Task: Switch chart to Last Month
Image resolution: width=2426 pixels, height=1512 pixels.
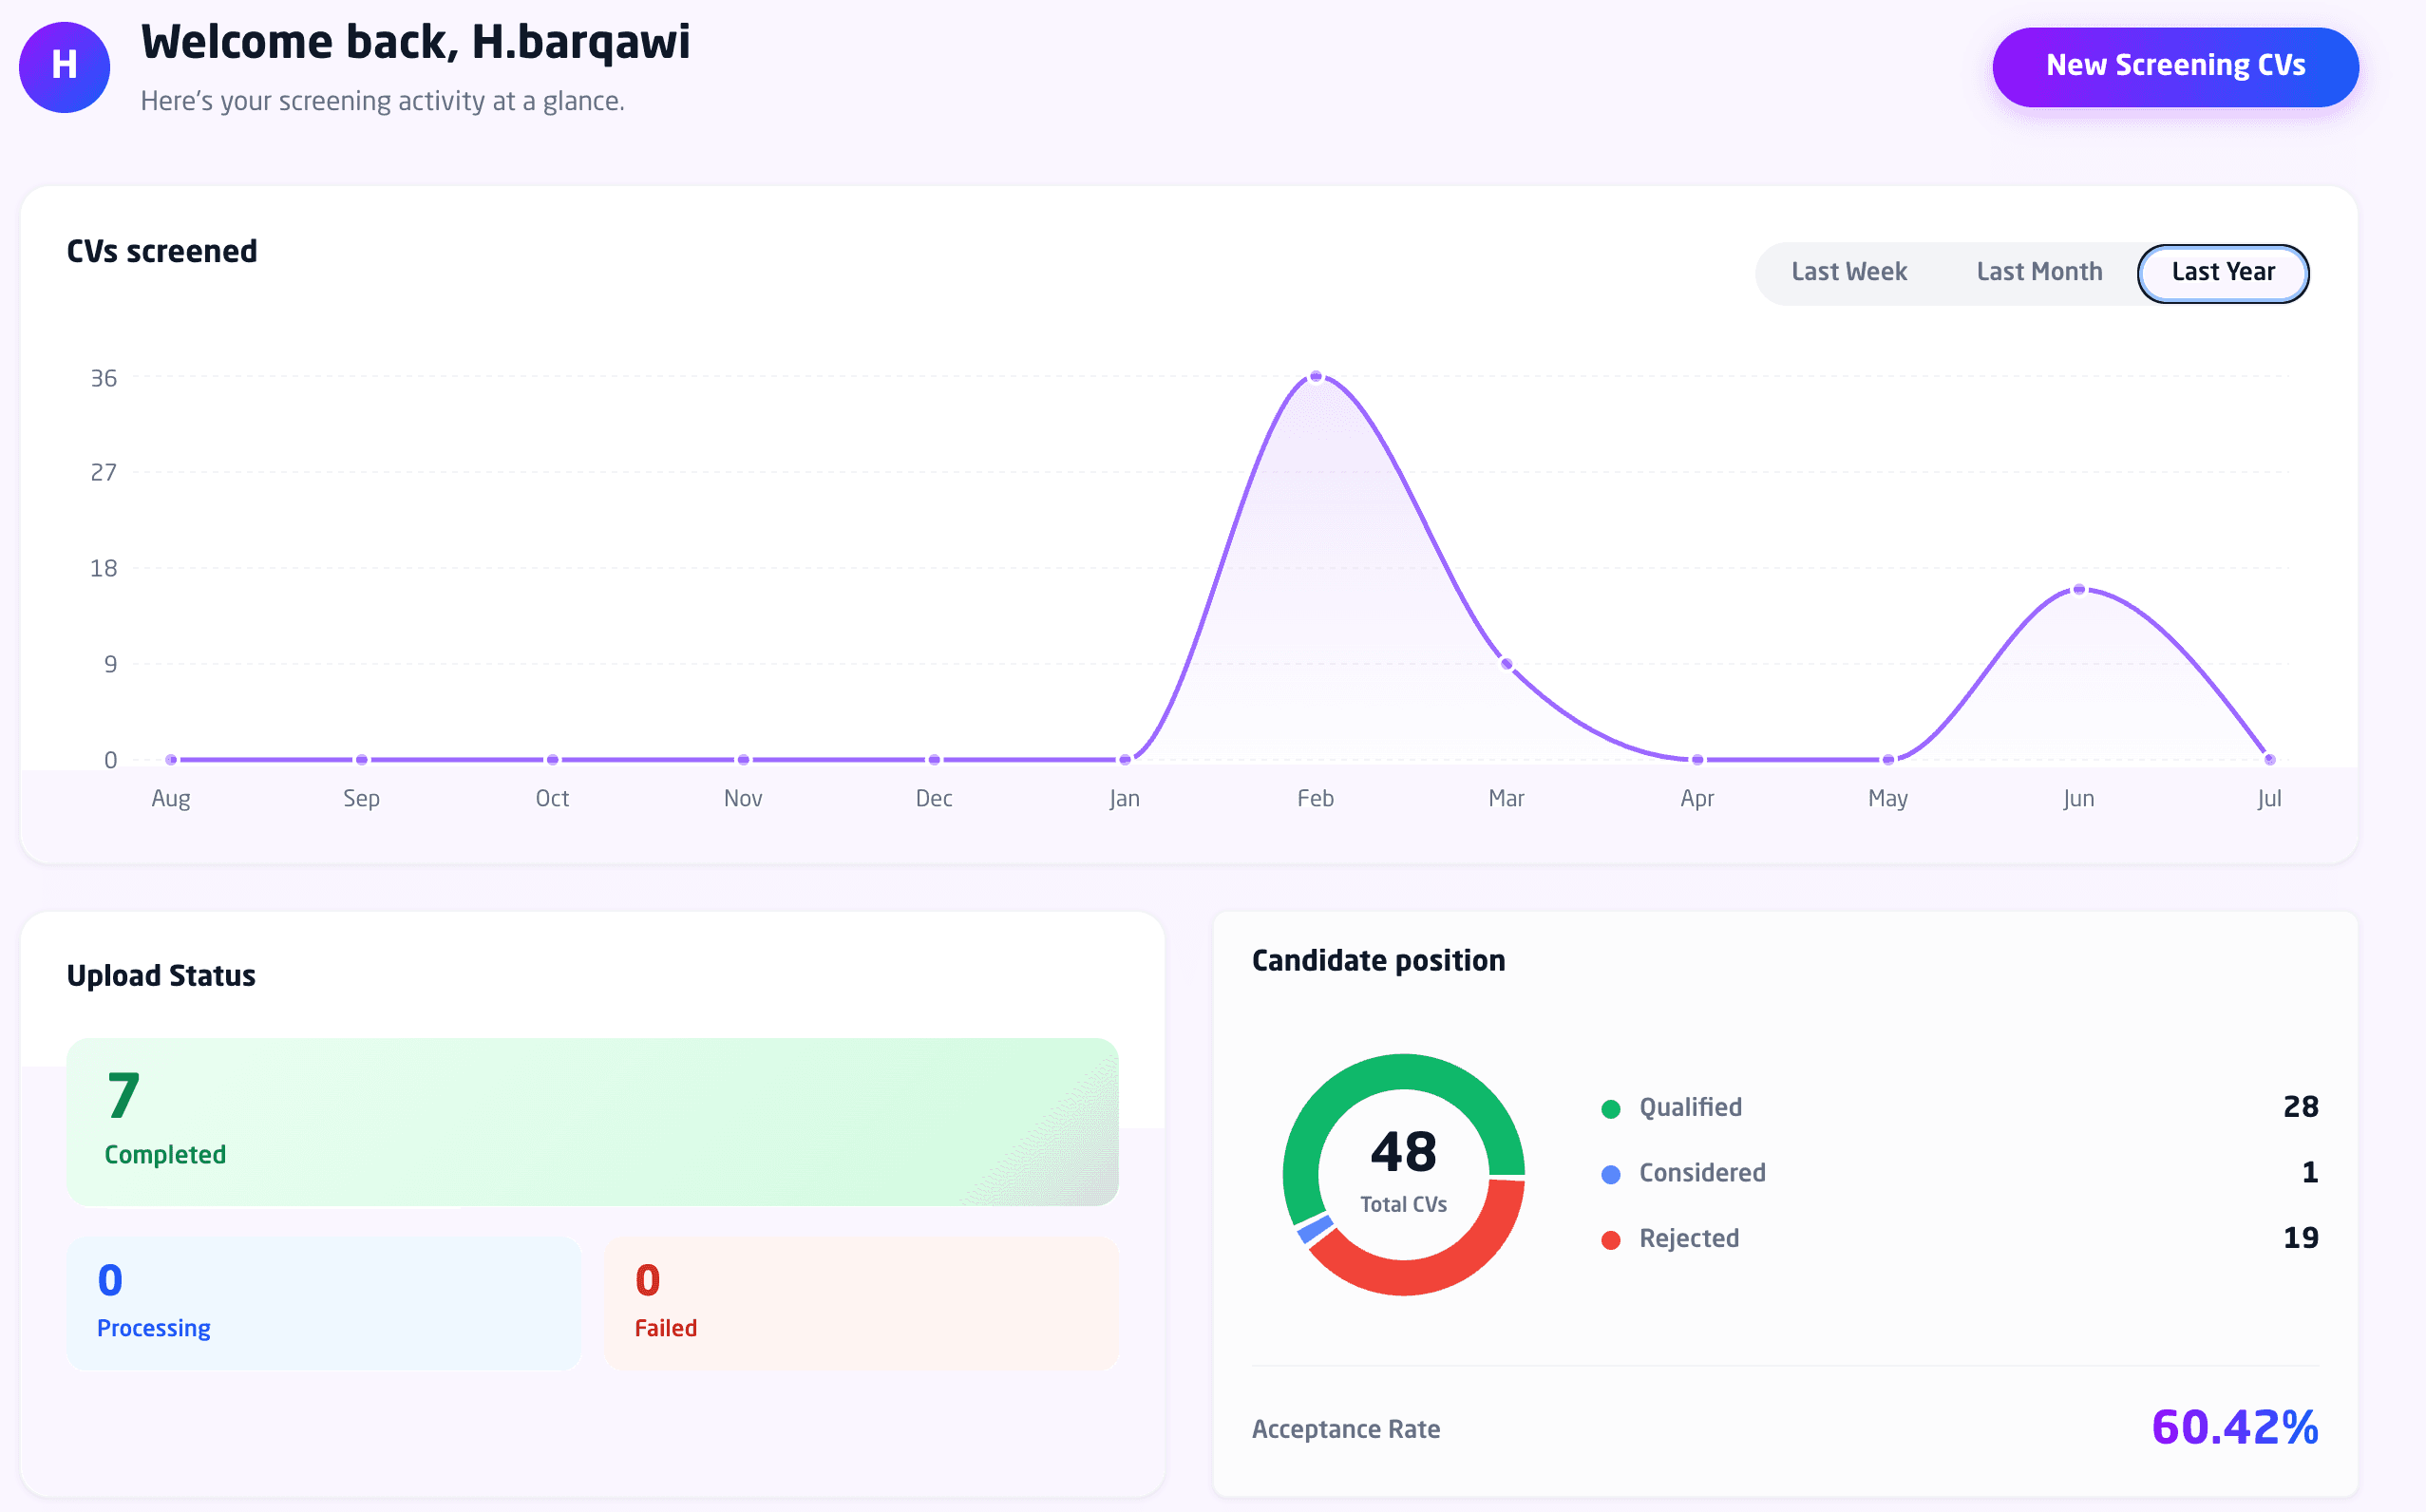Action: point(2039,272)
